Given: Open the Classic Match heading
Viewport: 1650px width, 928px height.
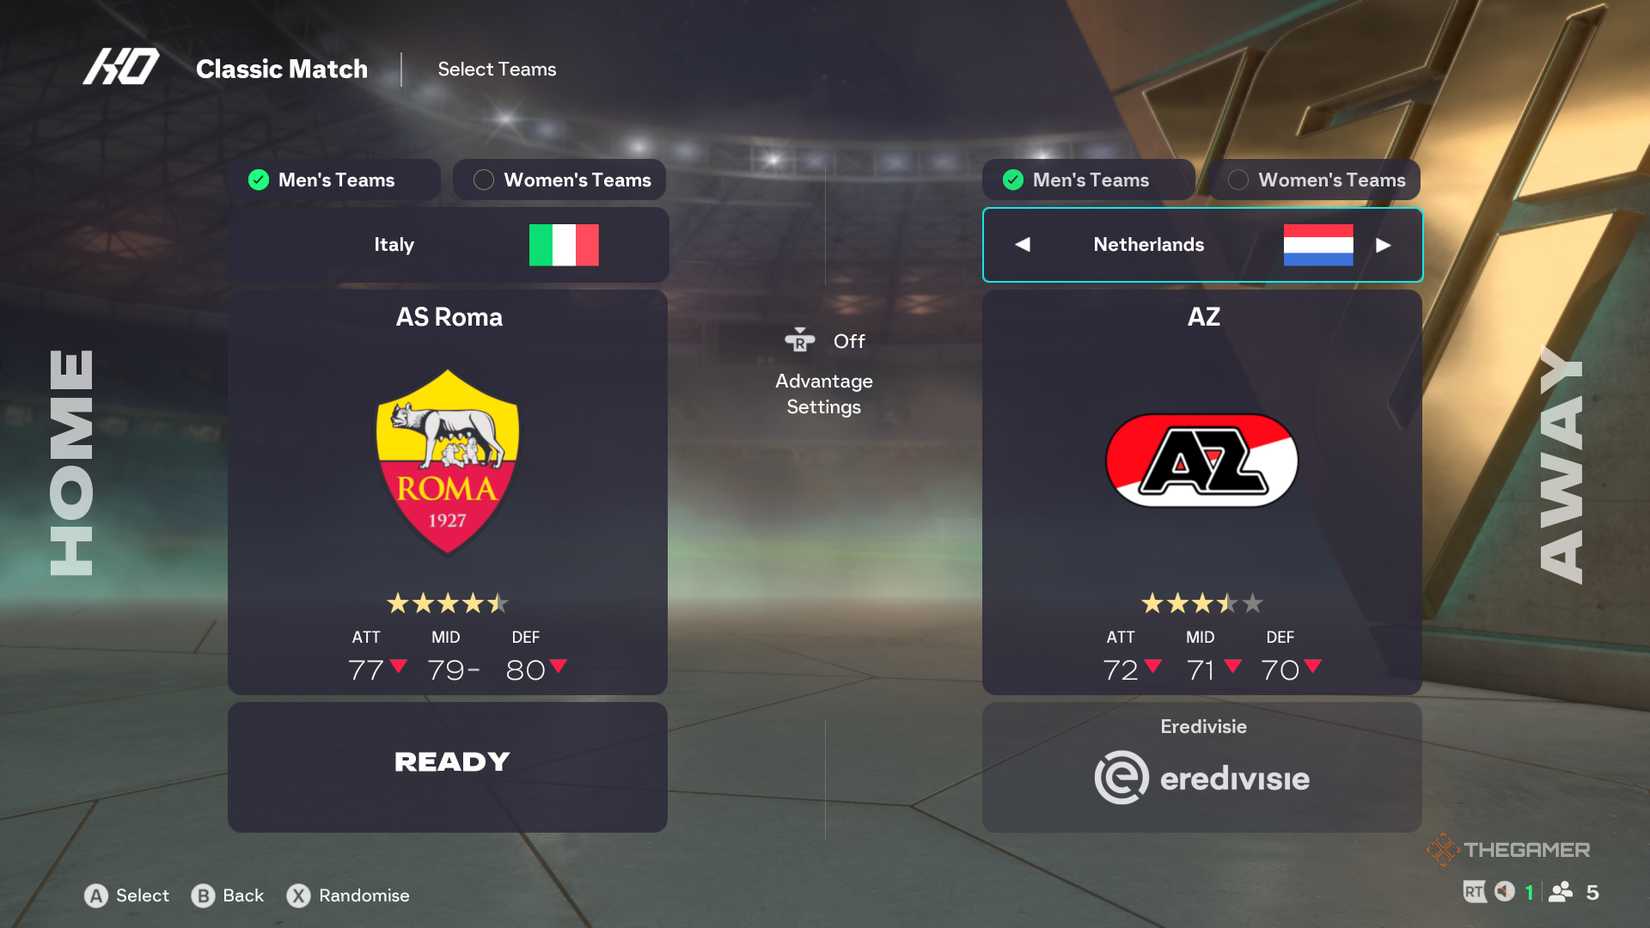Looking at the screenshot, I should coord(282,69).
